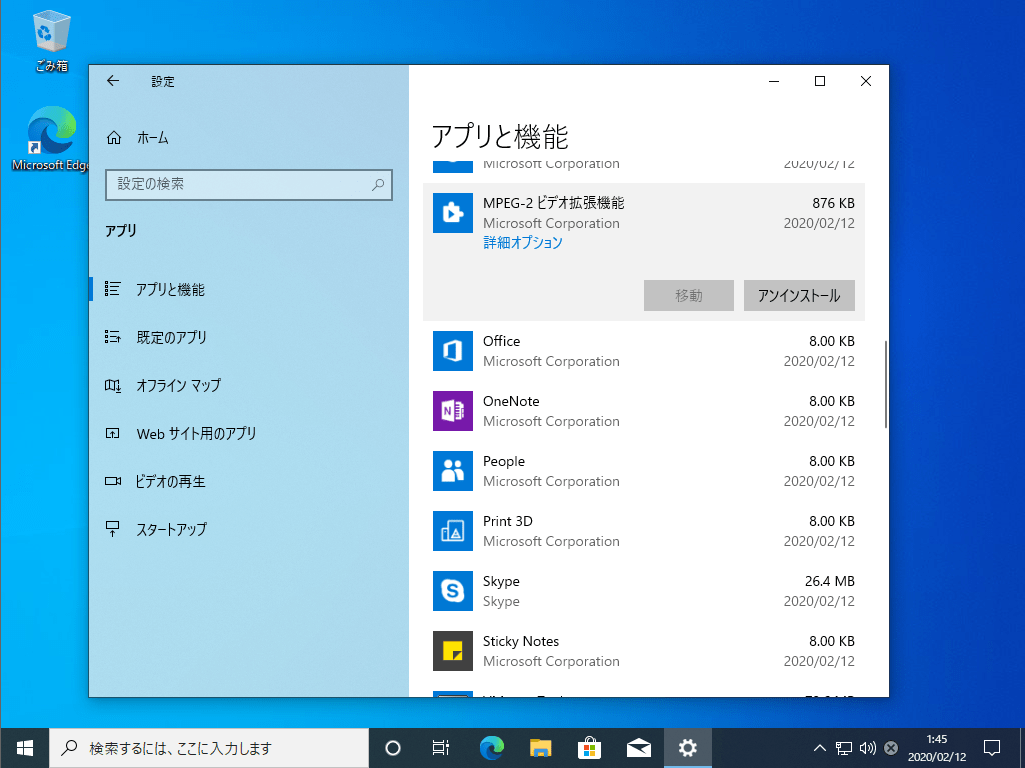The image size is (1025, 768).
Task: Click the Sticky Notes app icon
Action: pyautogui.click(x=452, y=651)
